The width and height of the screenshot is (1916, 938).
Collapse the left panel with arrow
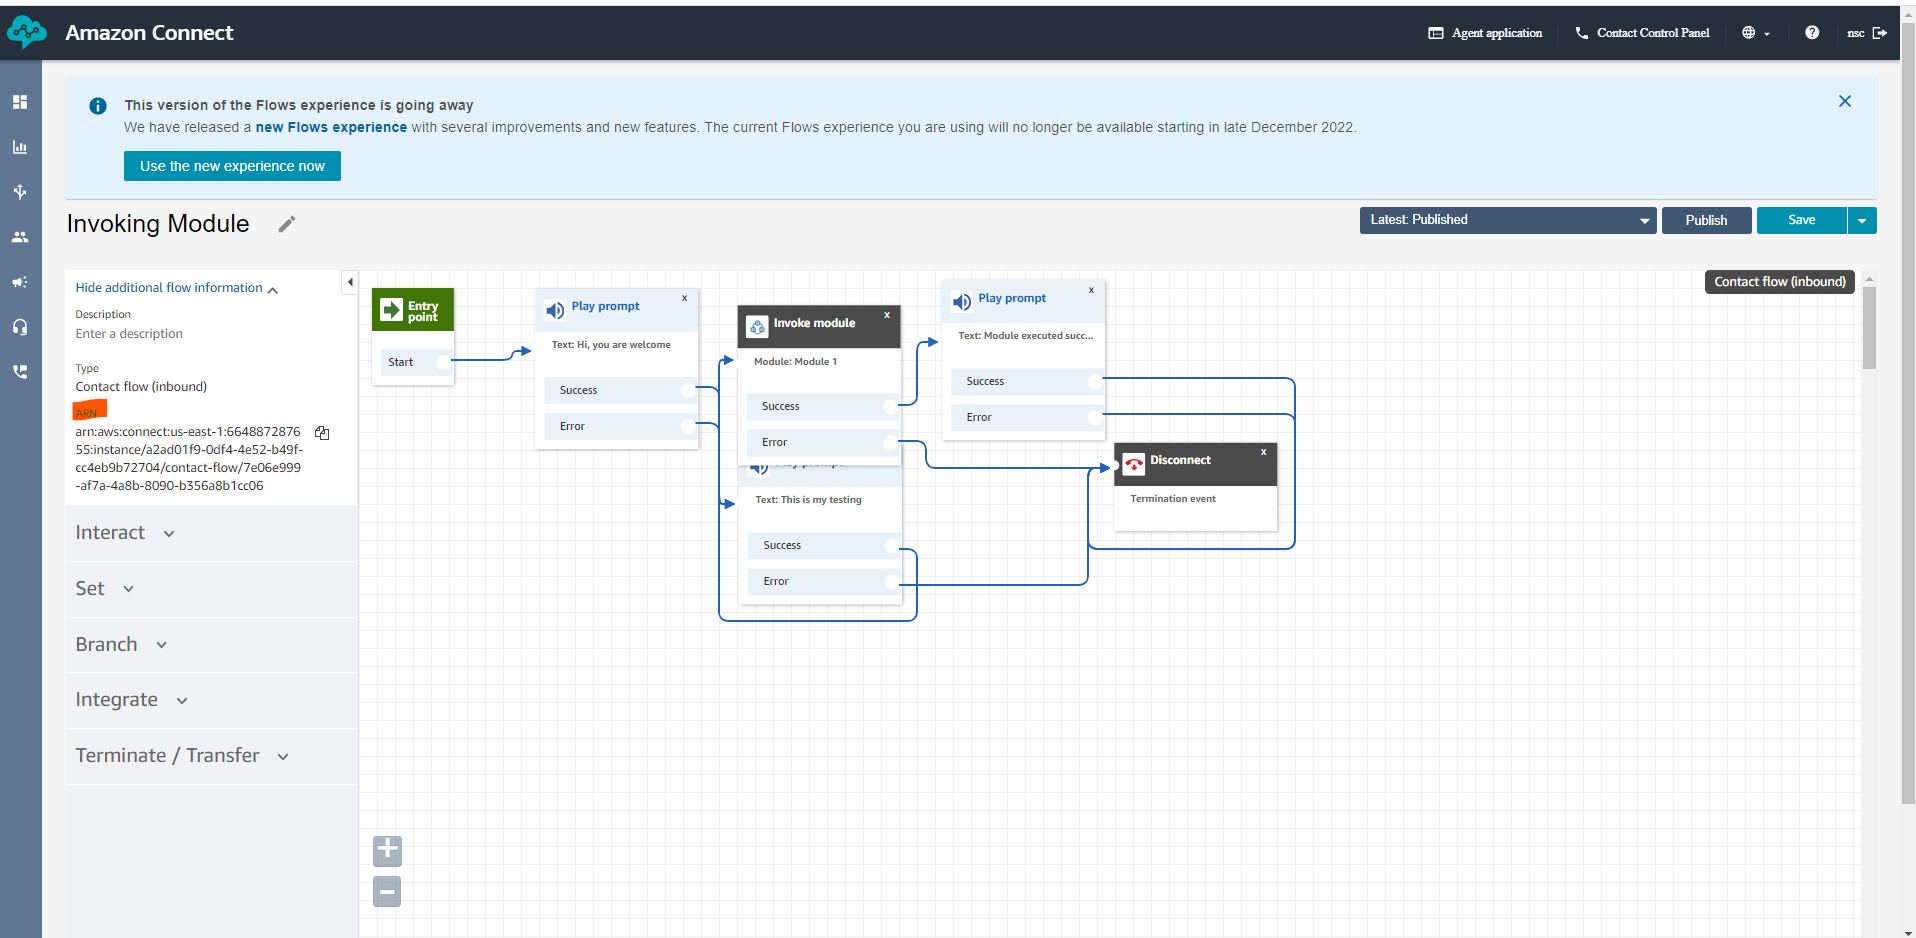click(350, 282)
